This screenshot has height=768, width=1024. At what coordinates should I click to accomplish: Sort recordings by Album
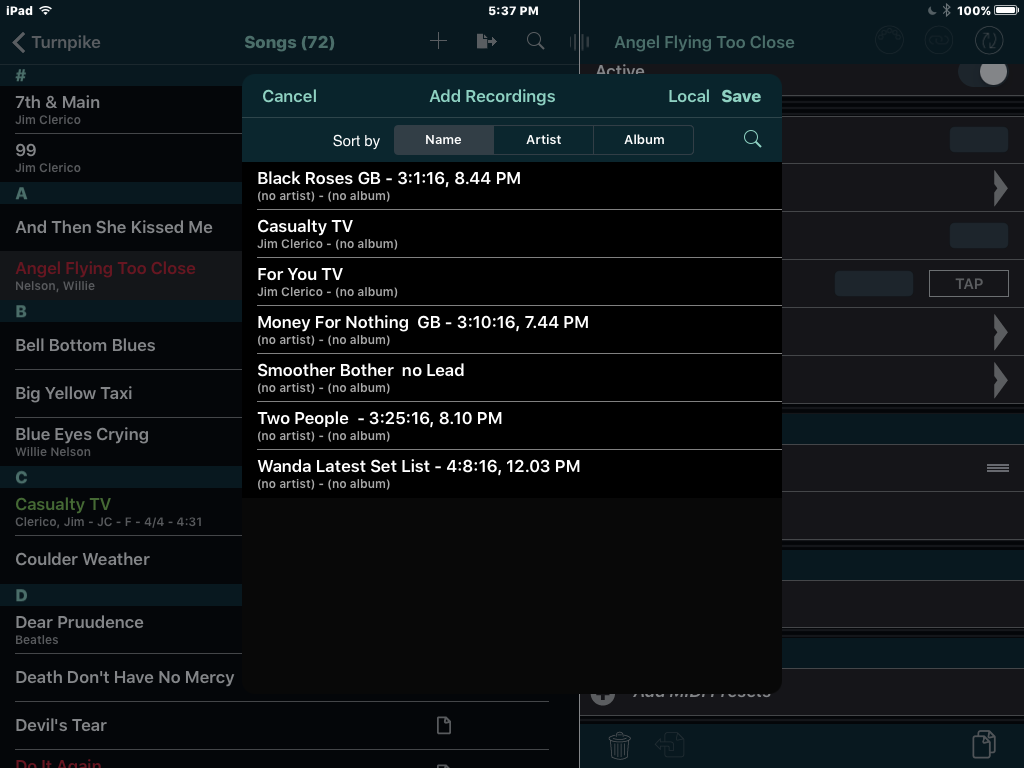[644, 140]
